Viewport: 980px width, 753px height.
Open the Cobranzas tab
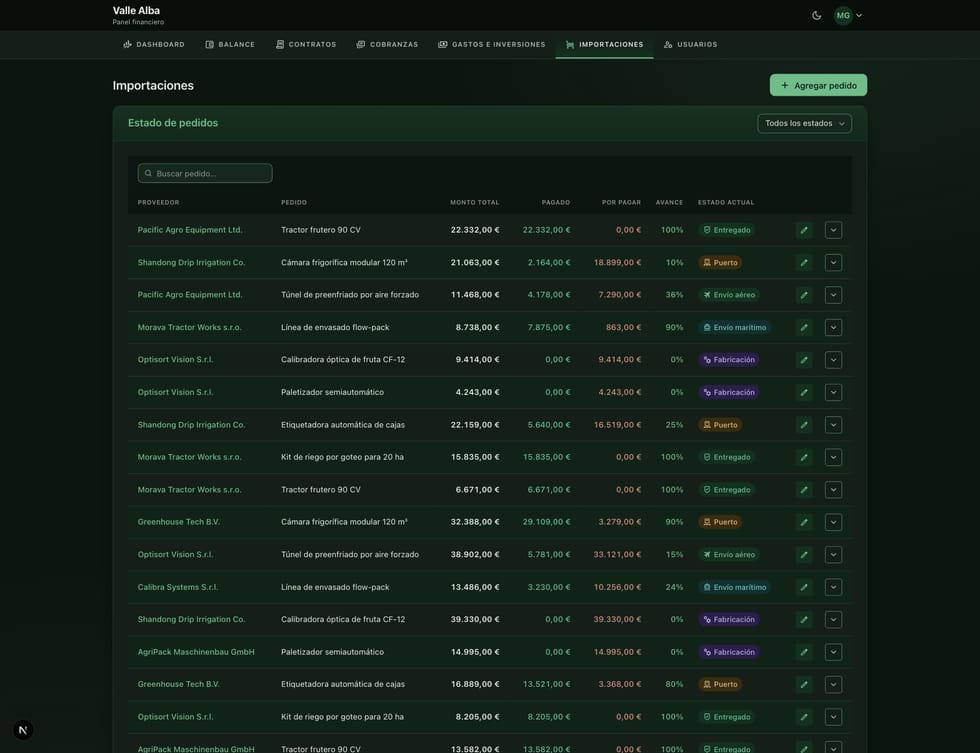point(388,44)
